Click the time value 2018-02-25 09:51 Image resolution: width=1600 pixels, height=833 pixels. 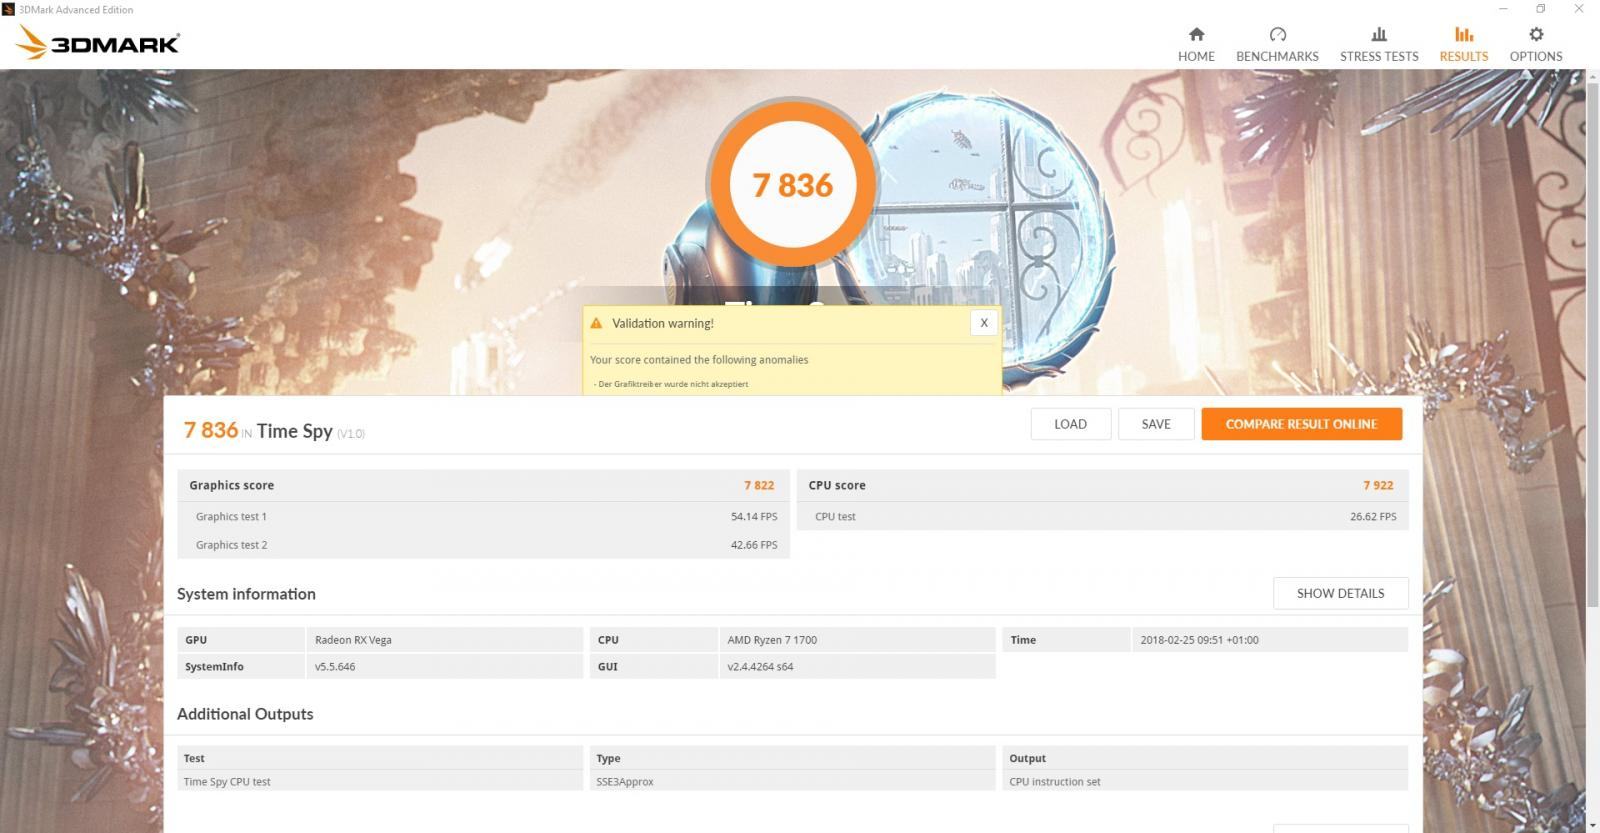[x=1199, y=640]
